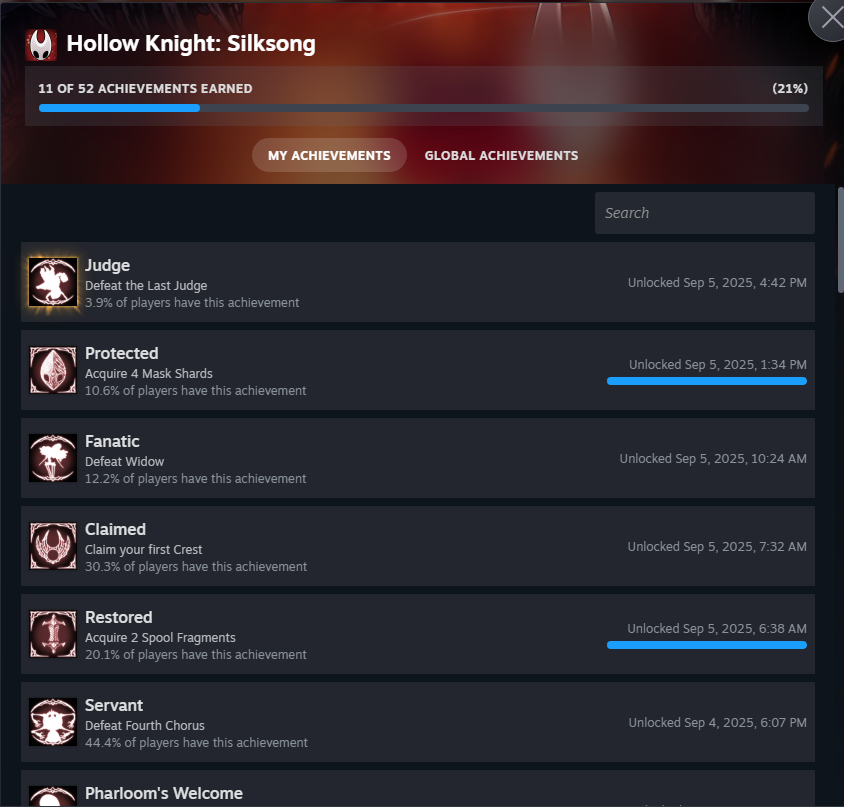Click the Judge achievement icon

(53, 282)
